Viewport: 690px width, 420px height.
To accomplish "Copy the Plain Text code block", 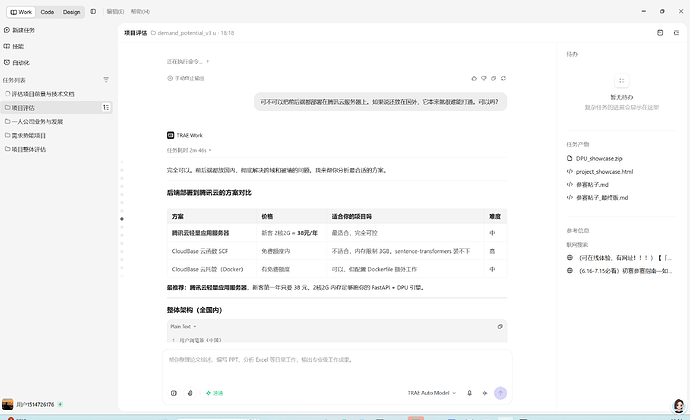I will 500,327.
